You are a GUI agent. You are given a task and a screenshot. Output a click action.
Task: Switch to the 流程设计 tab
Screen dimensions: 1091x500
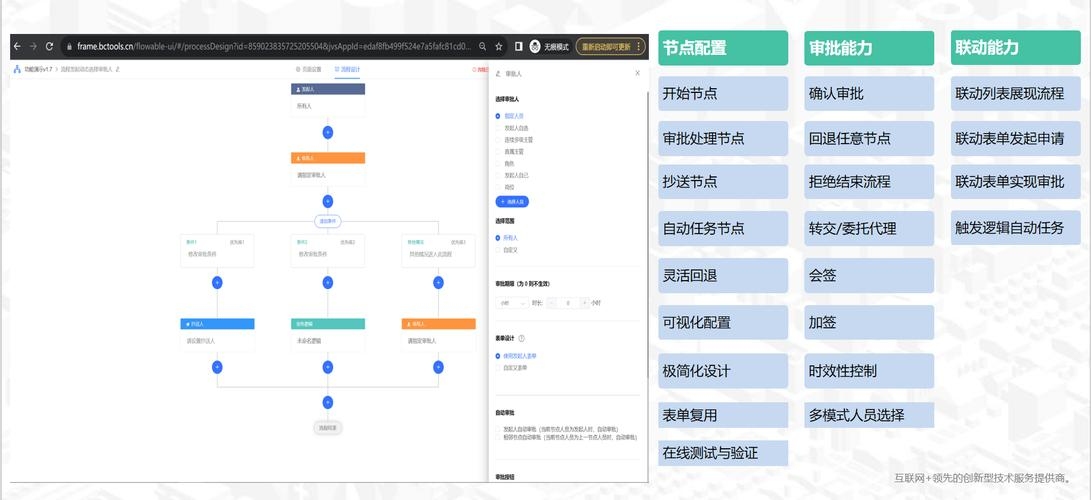pos(347,70)
